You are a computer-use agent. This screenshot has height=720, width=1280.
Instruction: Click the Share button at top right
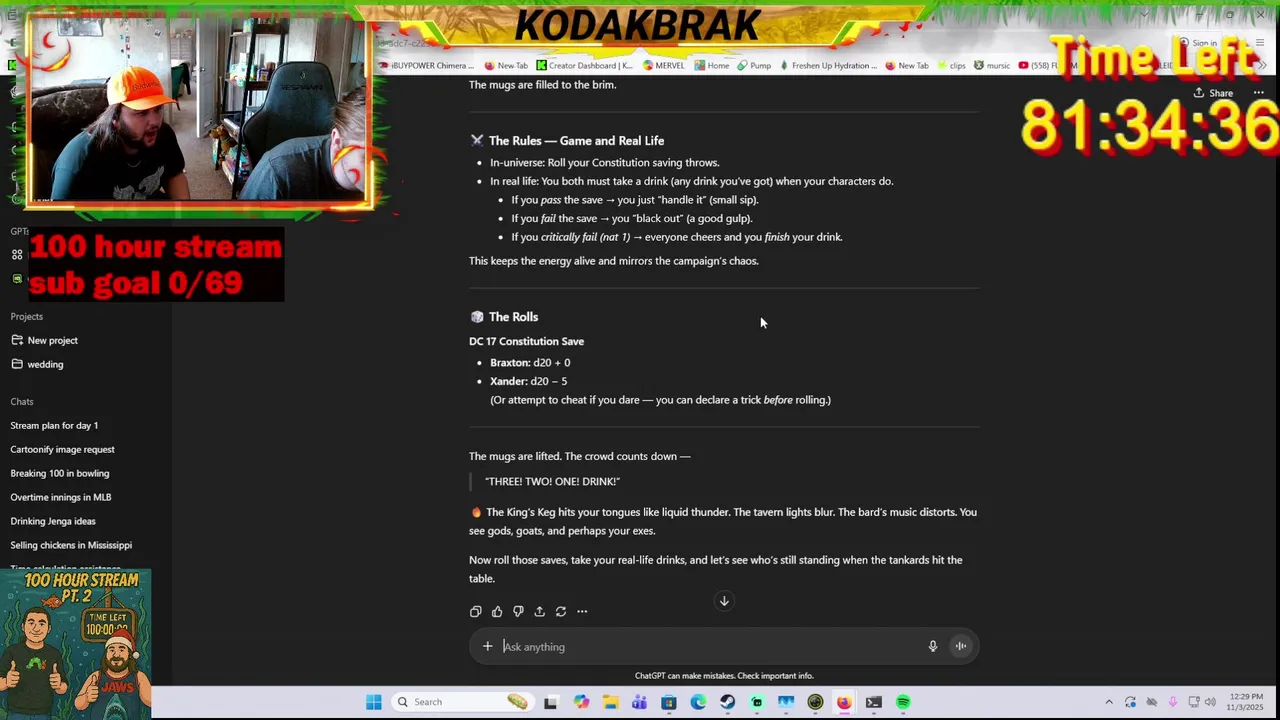1213,93
